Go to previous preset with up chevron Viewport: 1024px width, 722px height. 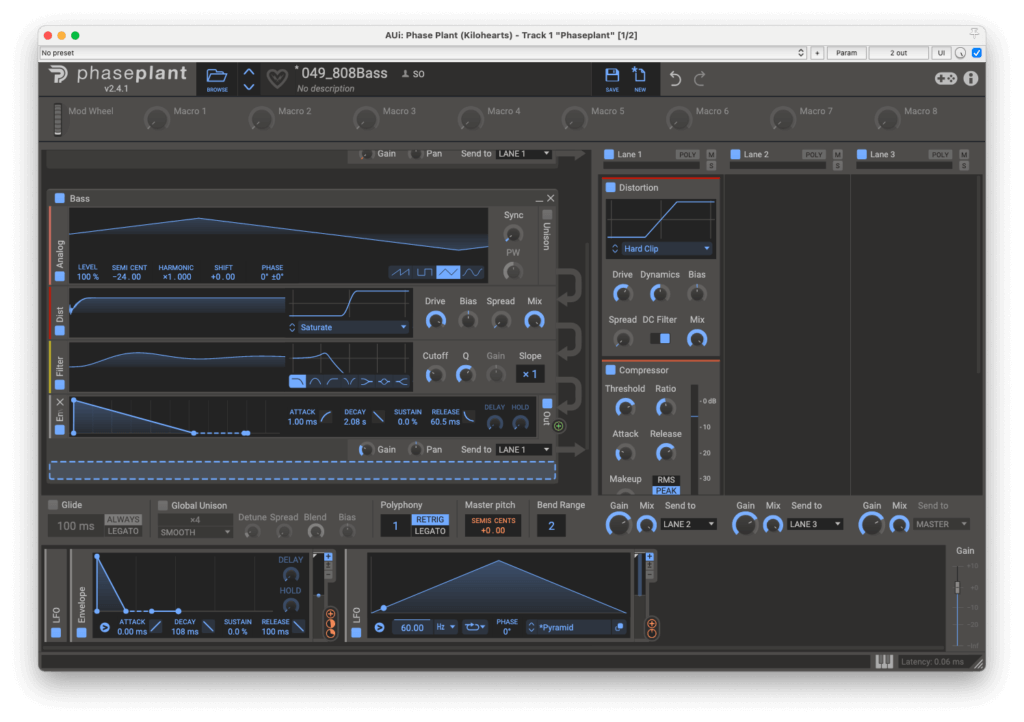249,72
